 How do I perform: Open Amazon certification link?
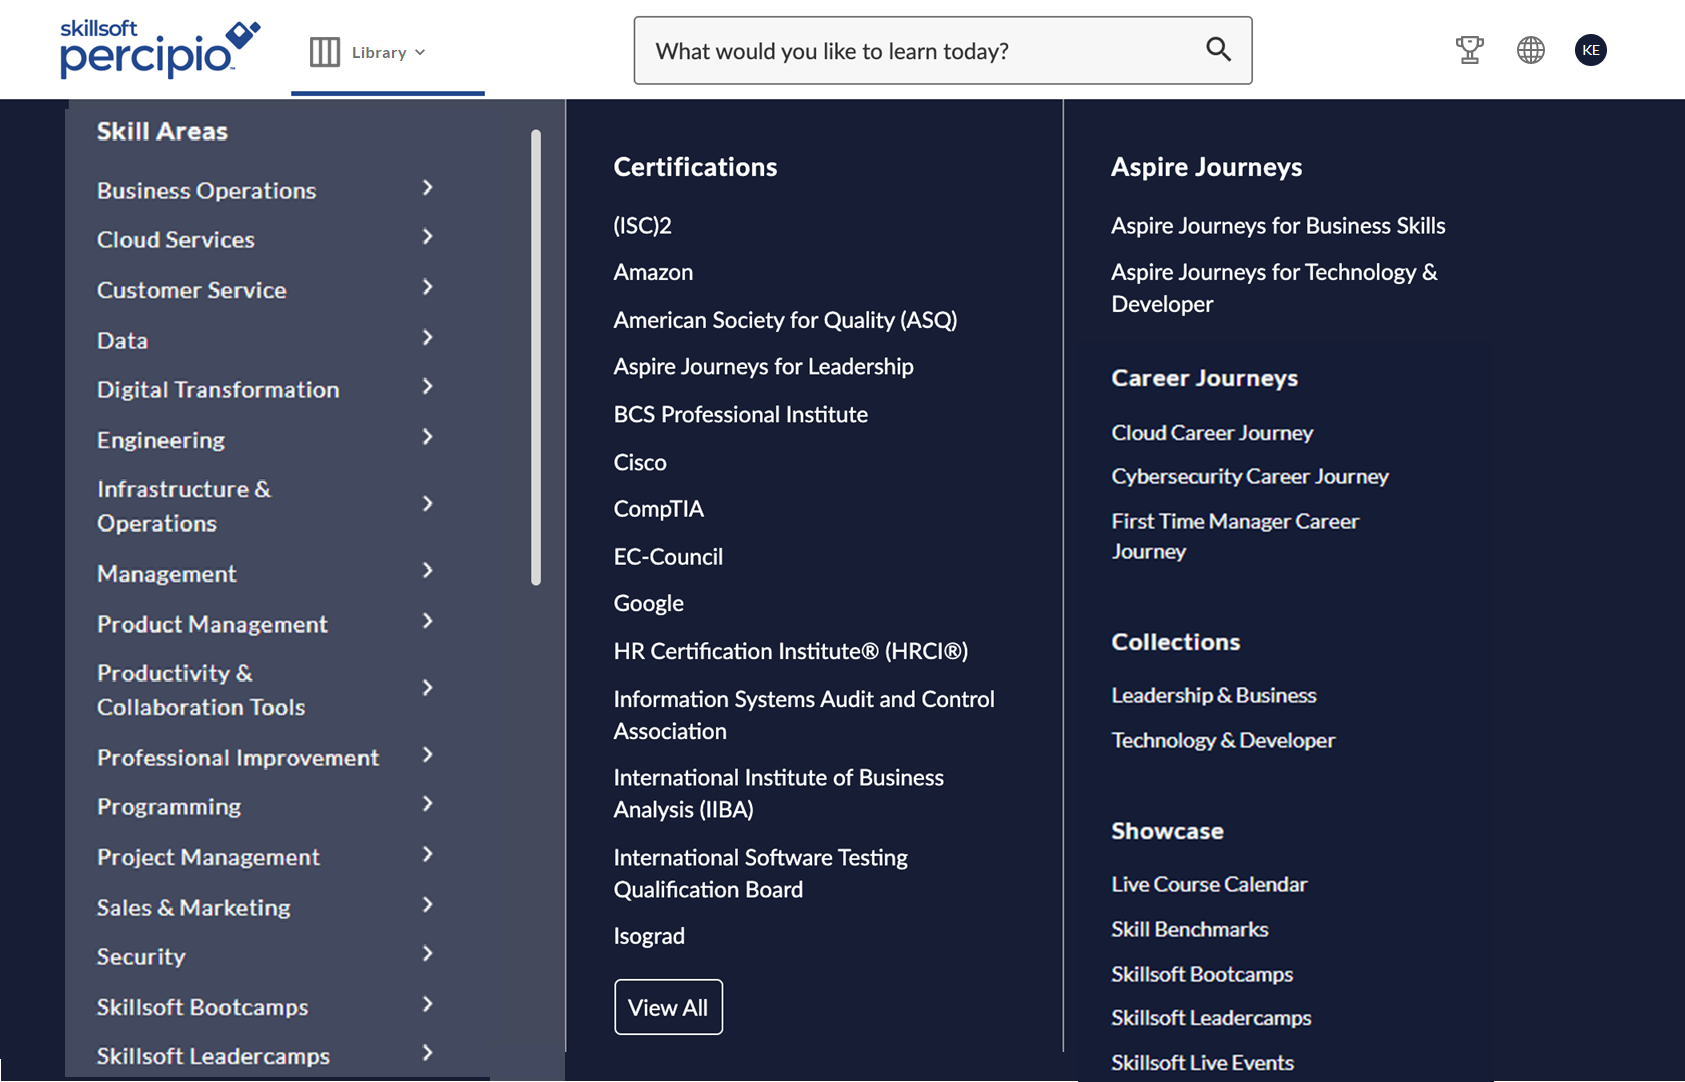click(653, 272)
